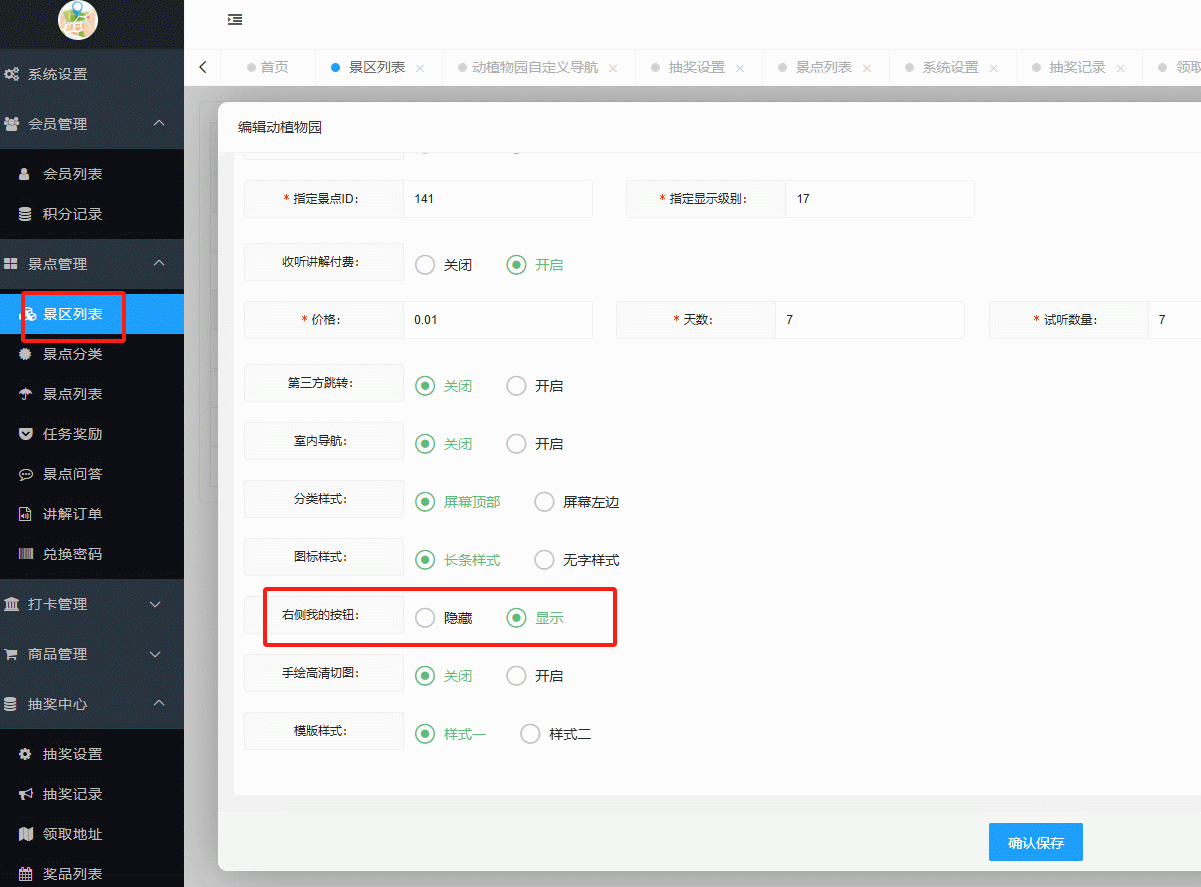This screenshot has width=1201, height=887.
Task: Collapse the 抽奖中心 menu chevron
Action: 158,703
